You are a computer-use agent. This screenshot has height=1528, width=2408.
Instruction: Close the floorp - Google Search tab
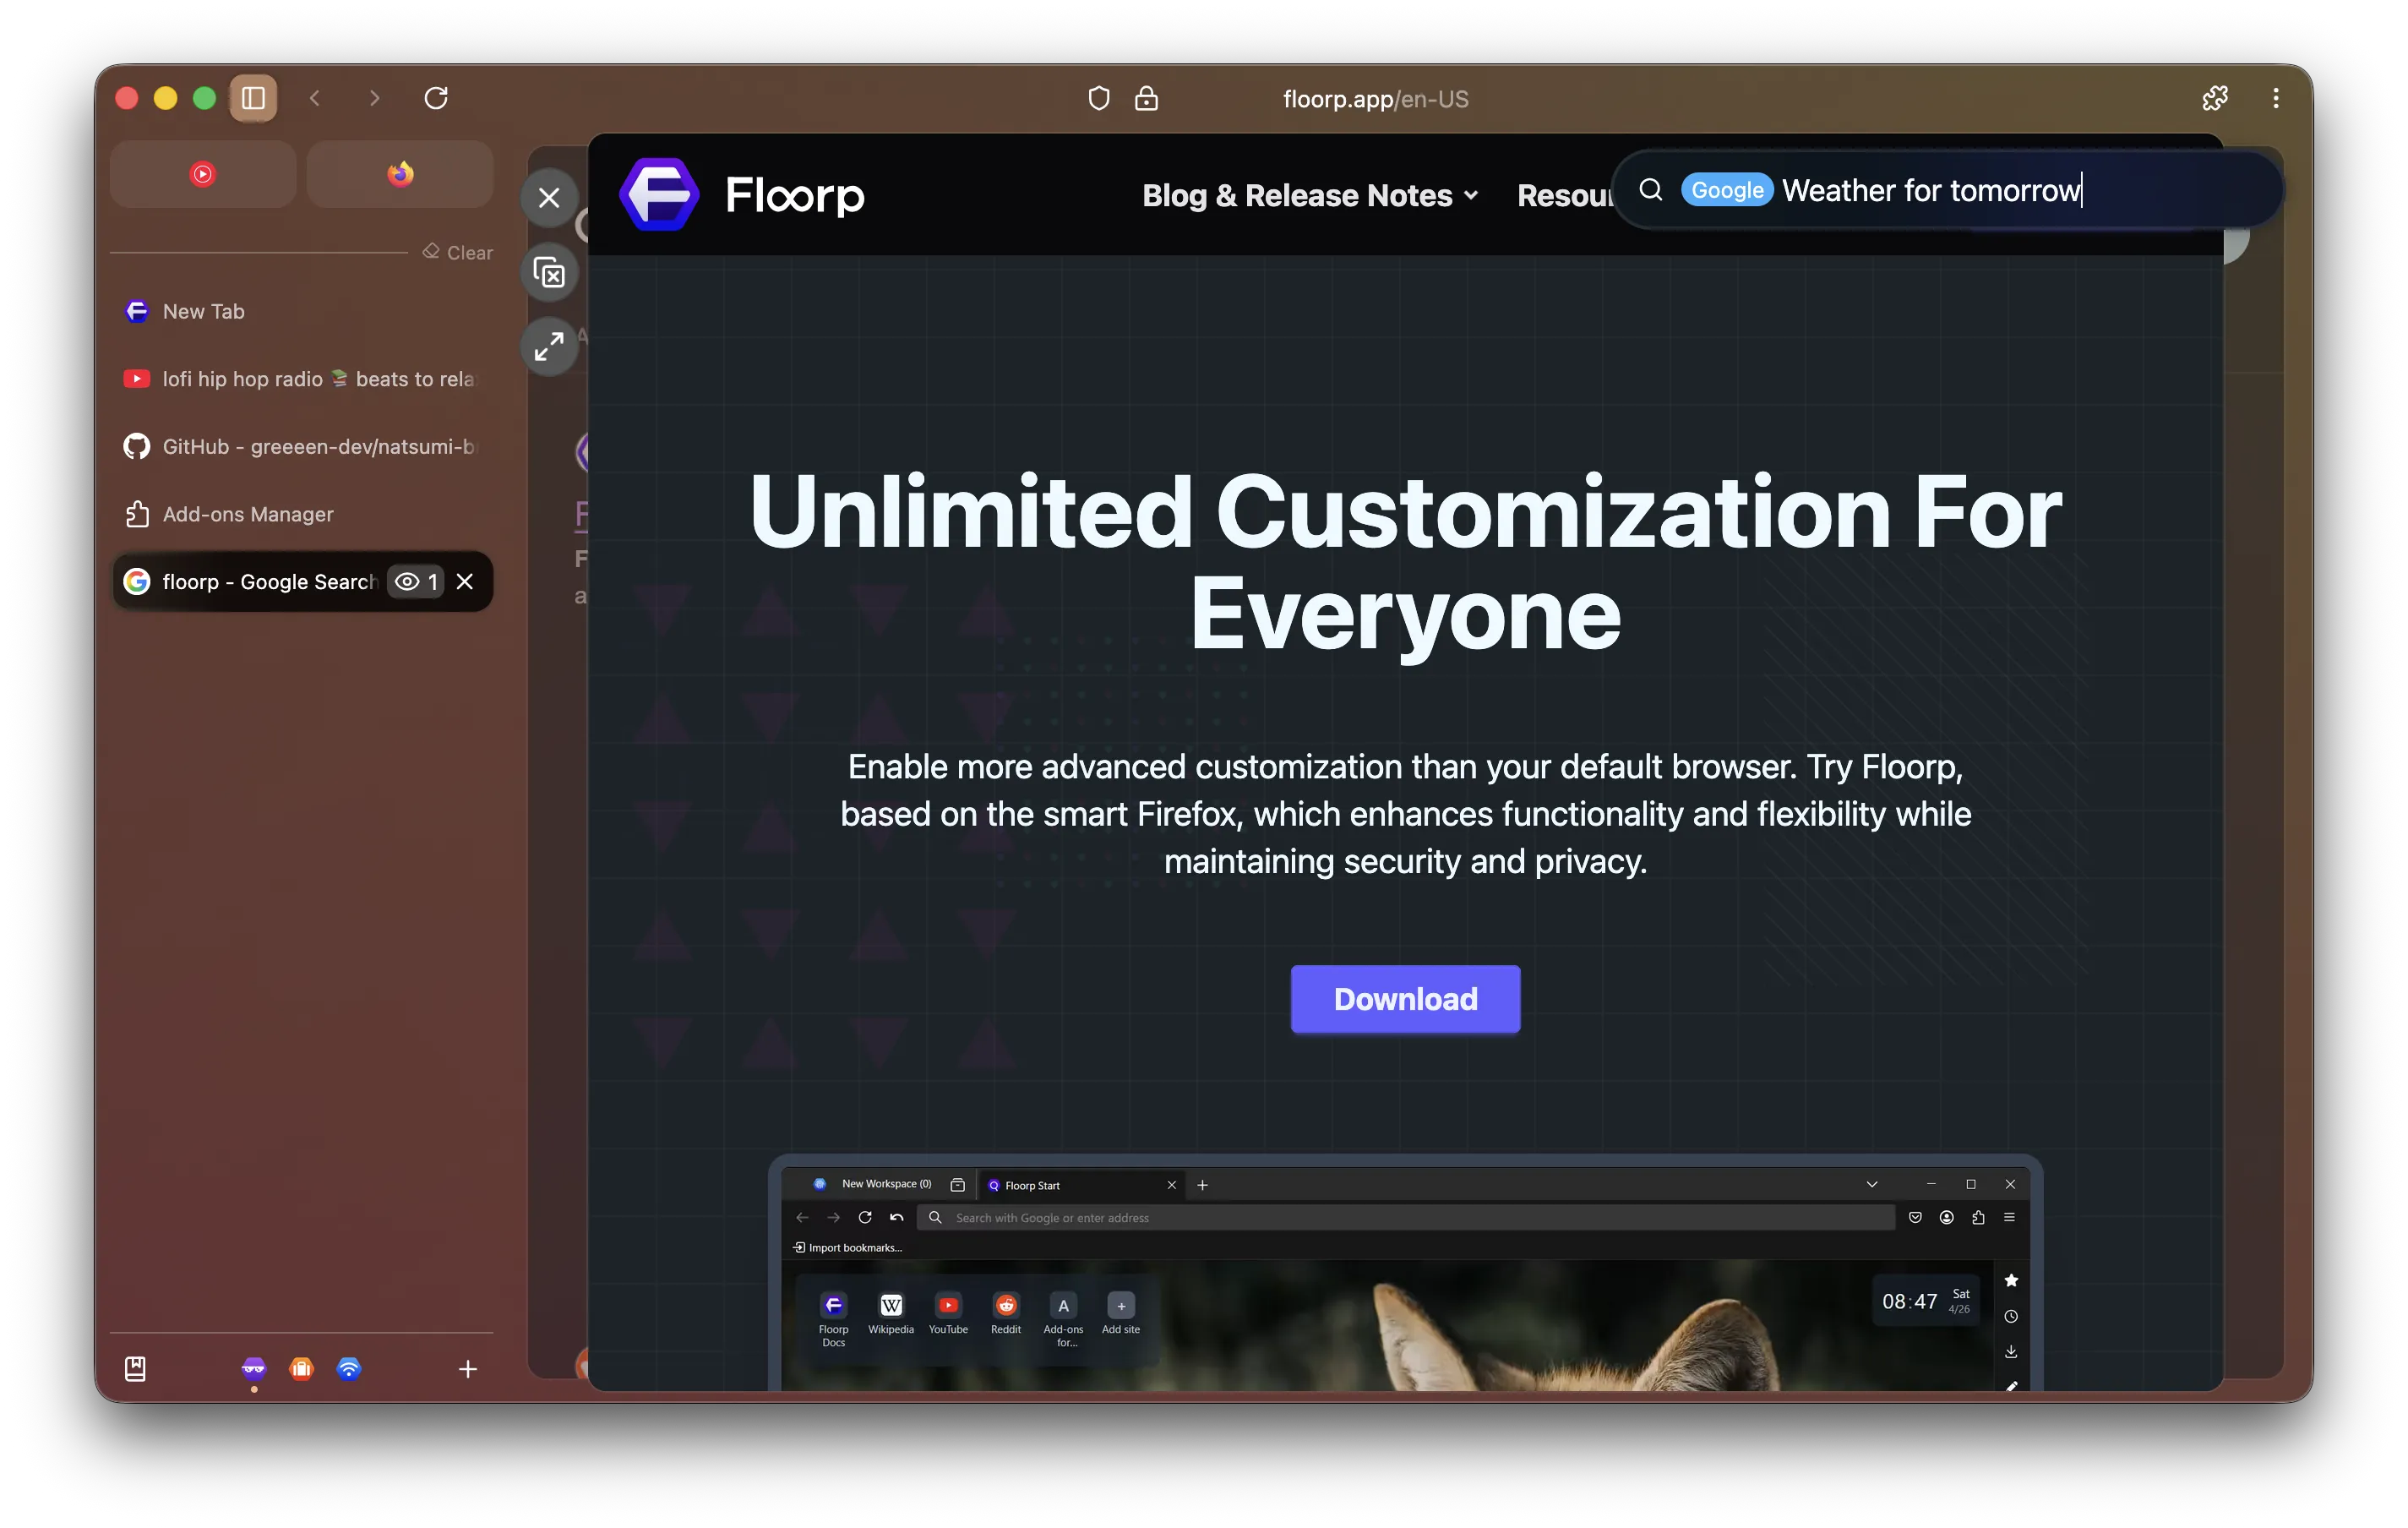pyautogui.click(x=465, y=582)
